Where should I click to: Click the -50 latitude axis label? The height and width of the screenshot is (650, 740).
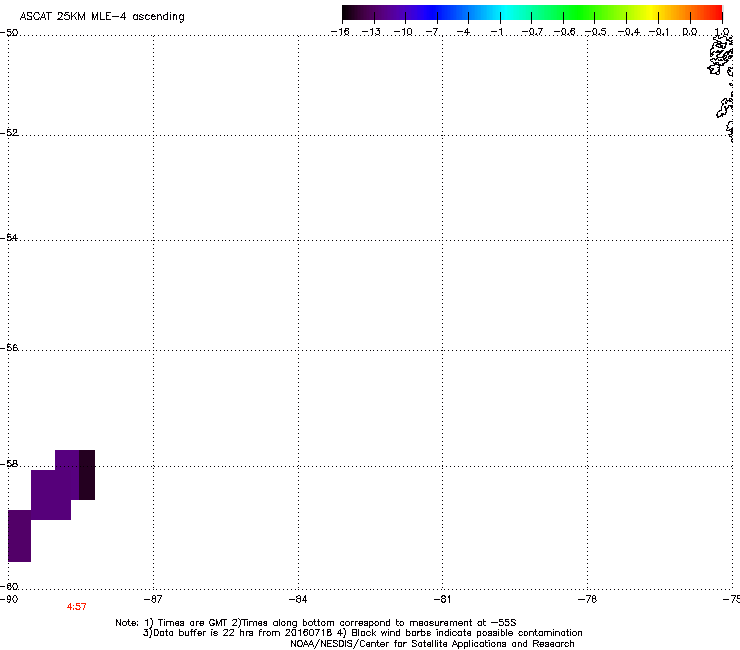[9, 33]
